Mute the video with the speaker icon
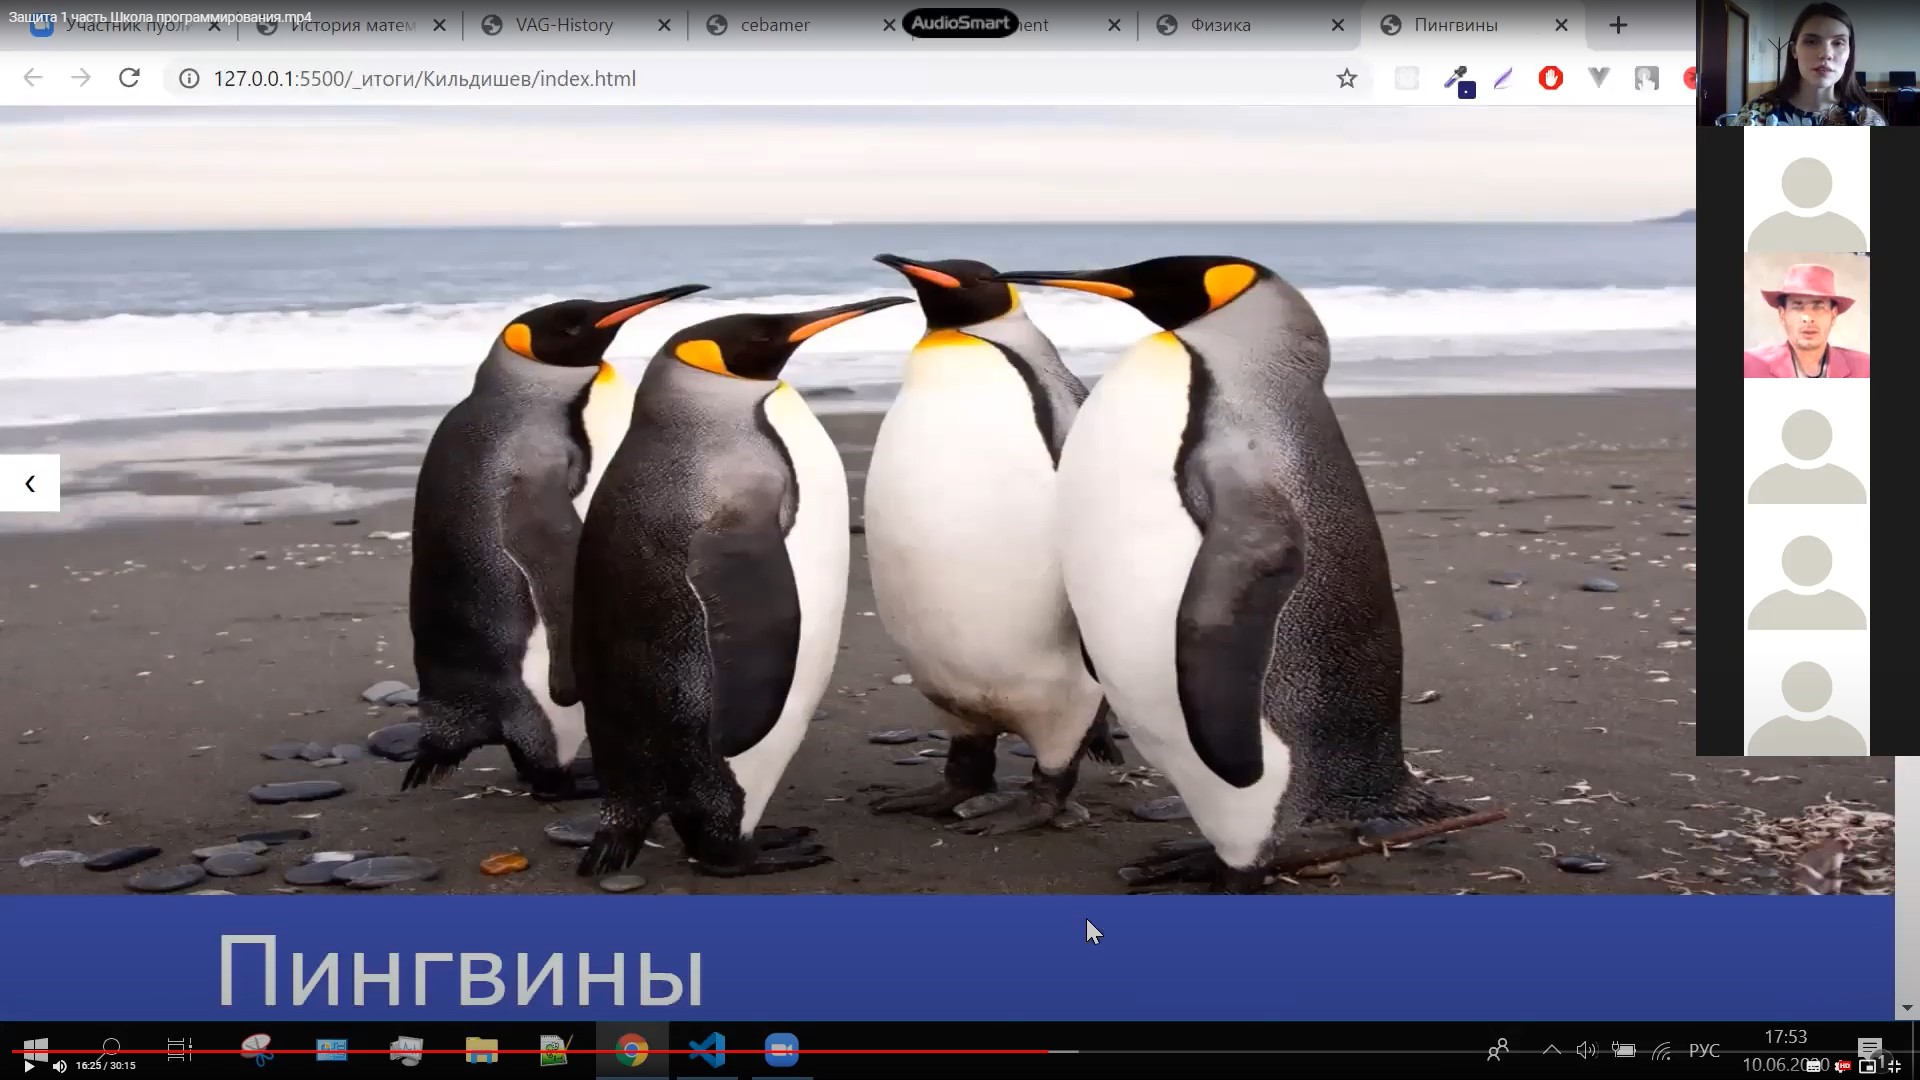The height and width of the screenshot is (1080, 1920). pyautogui.click(x=59, y=1066)
